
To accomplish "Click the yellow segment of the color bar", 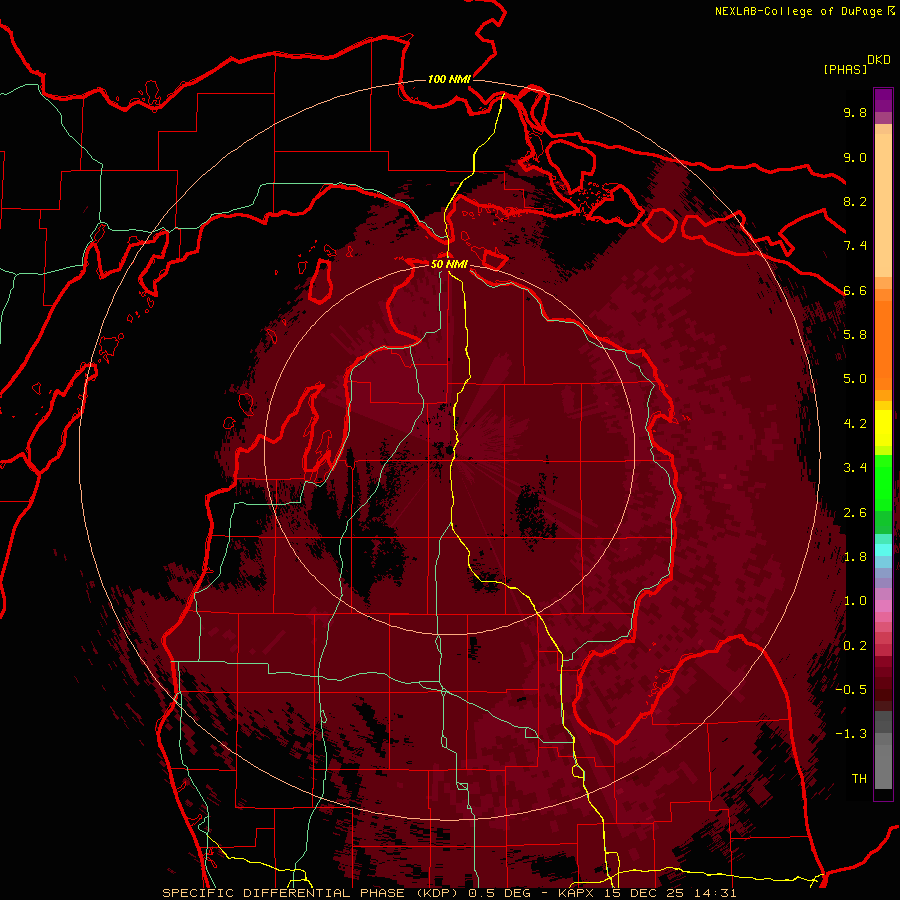I will [883, 428].
